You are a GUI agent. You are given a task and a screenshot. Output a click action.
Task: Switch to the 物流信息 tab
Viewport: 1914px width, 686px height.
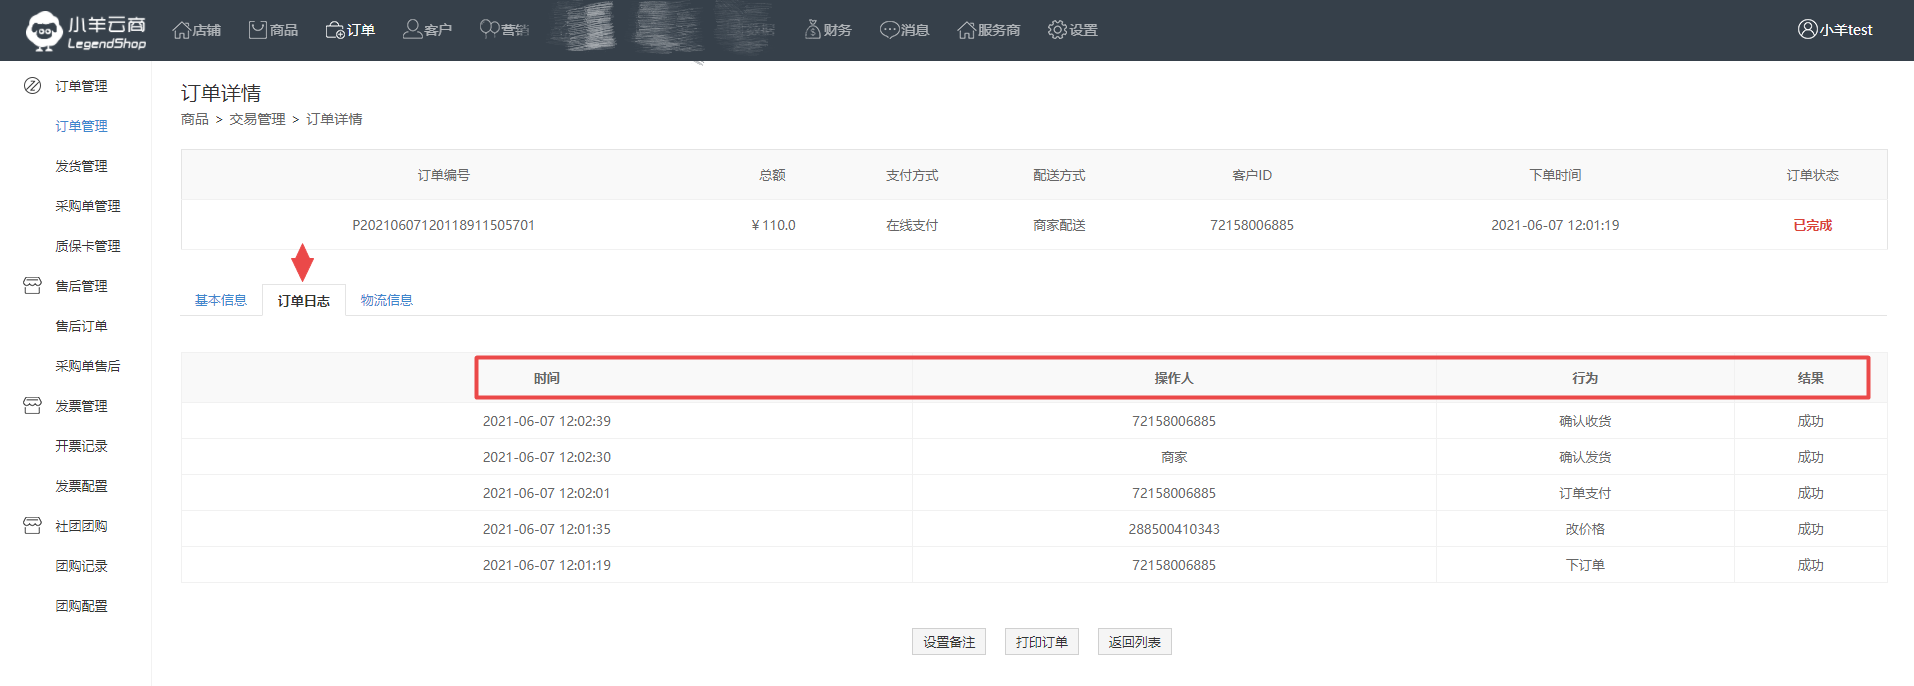coord(386,300)
